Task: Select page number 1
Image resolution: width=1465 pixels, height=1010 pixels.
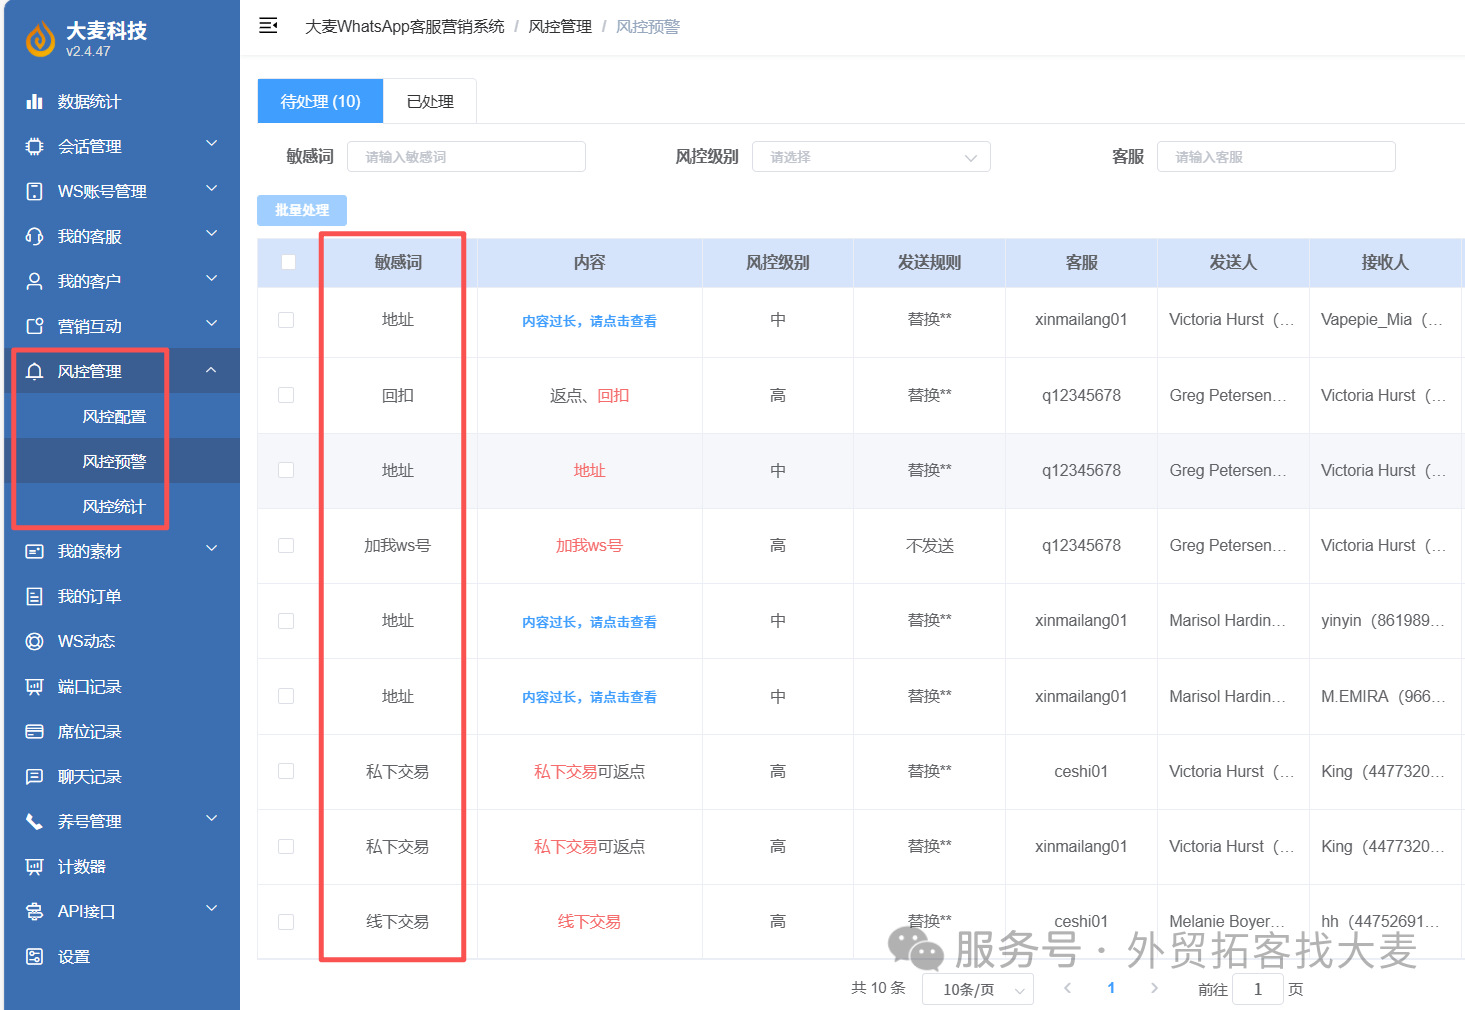Action: [x=1111, y=988]
